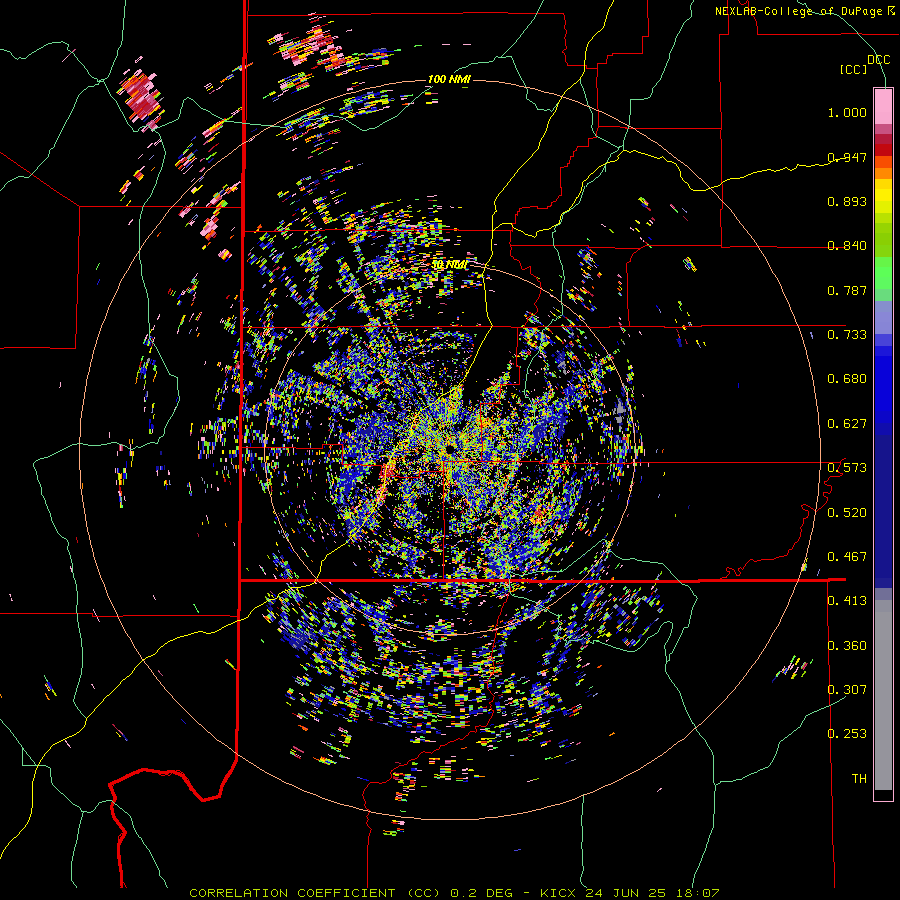This screenshot has height=900, width=900.
Task: Pick the pink top color bar segment
Action: tap(883, 106)
